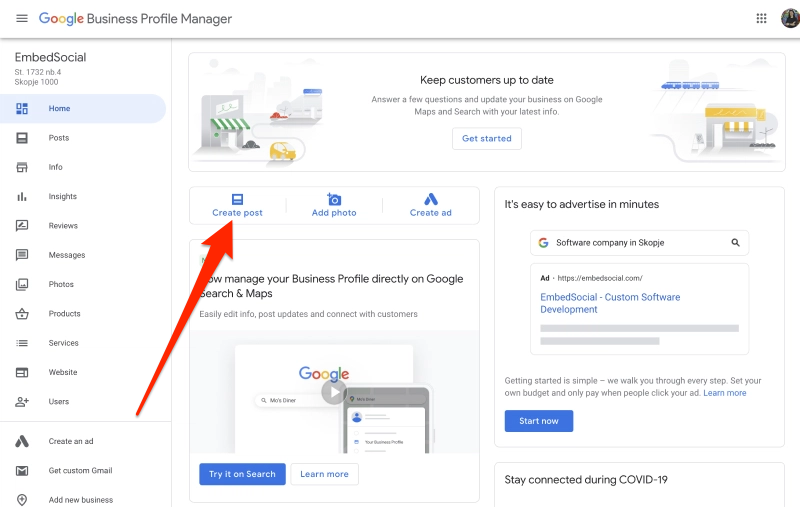The height and width of the screenshot is (507, 800).
Task: Click the Google Ads icon beside Create an ad
Action: [x=22, y=441]
